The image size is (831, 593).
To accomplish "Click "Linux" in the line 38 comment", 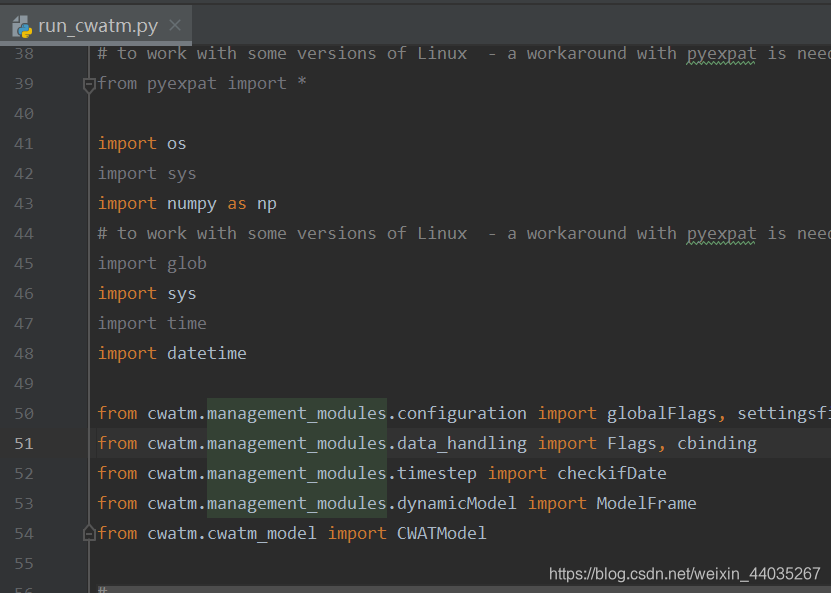I will tap(442, 54).
